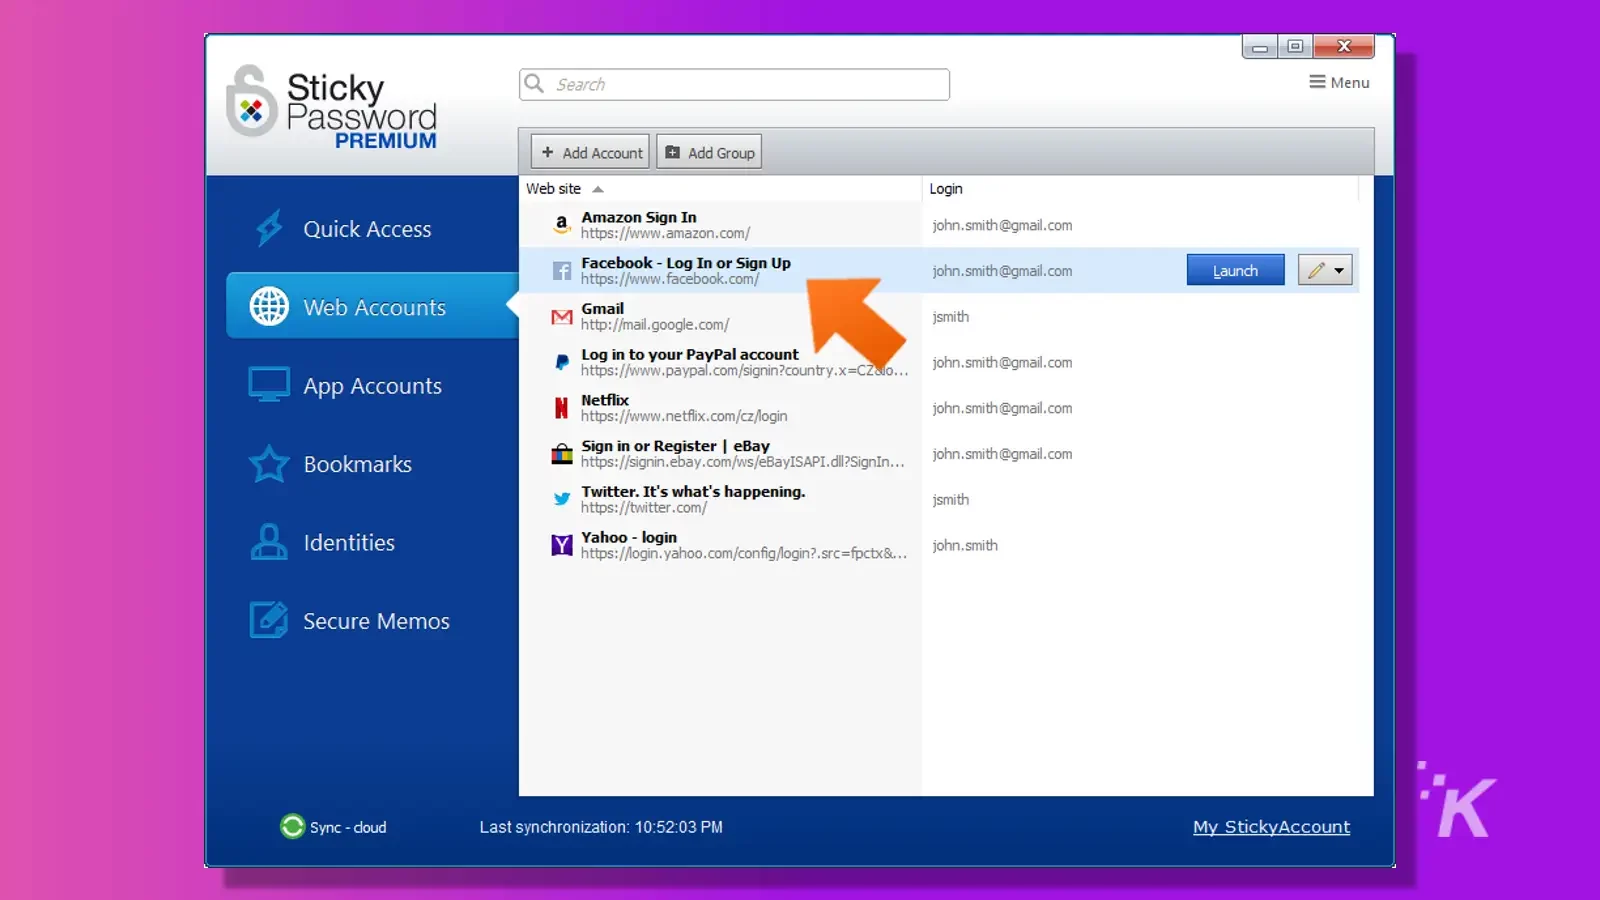Screen dimensions: 1600x900
Task: Go to Bookmarks section
Action: (x=357, y=464)
